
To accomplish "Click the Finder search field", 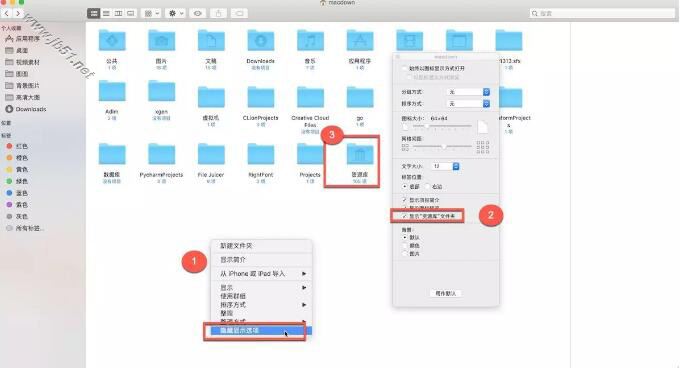I will pos(602,13).
